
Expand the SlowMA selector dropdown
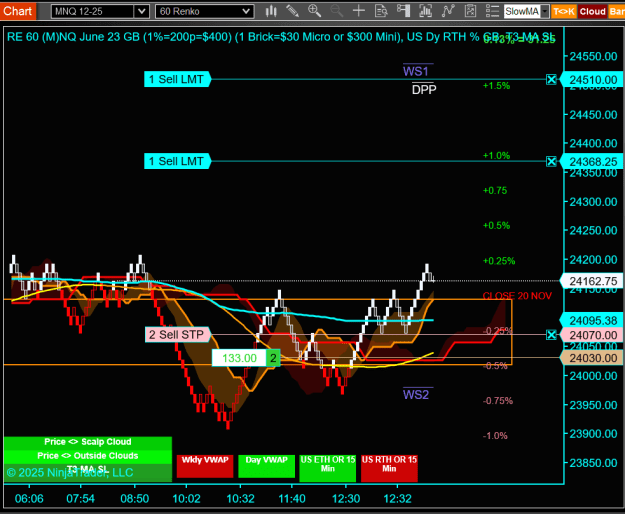pos(545,12)
